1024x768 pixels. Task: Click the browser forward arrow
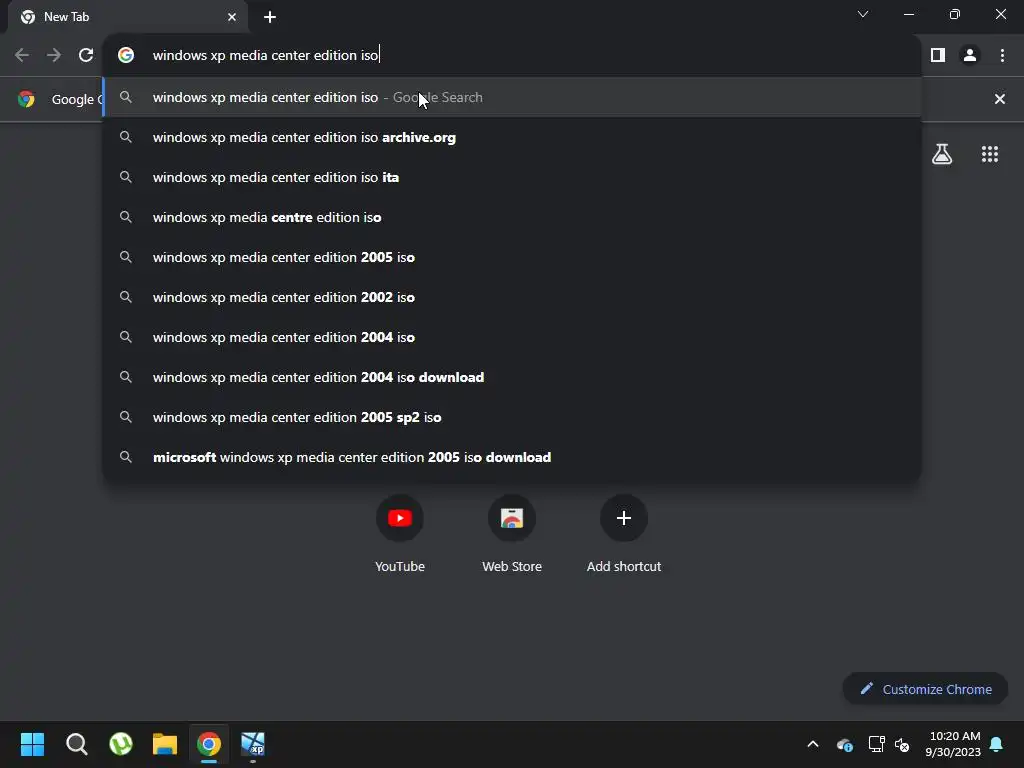[x=54, y=56]
